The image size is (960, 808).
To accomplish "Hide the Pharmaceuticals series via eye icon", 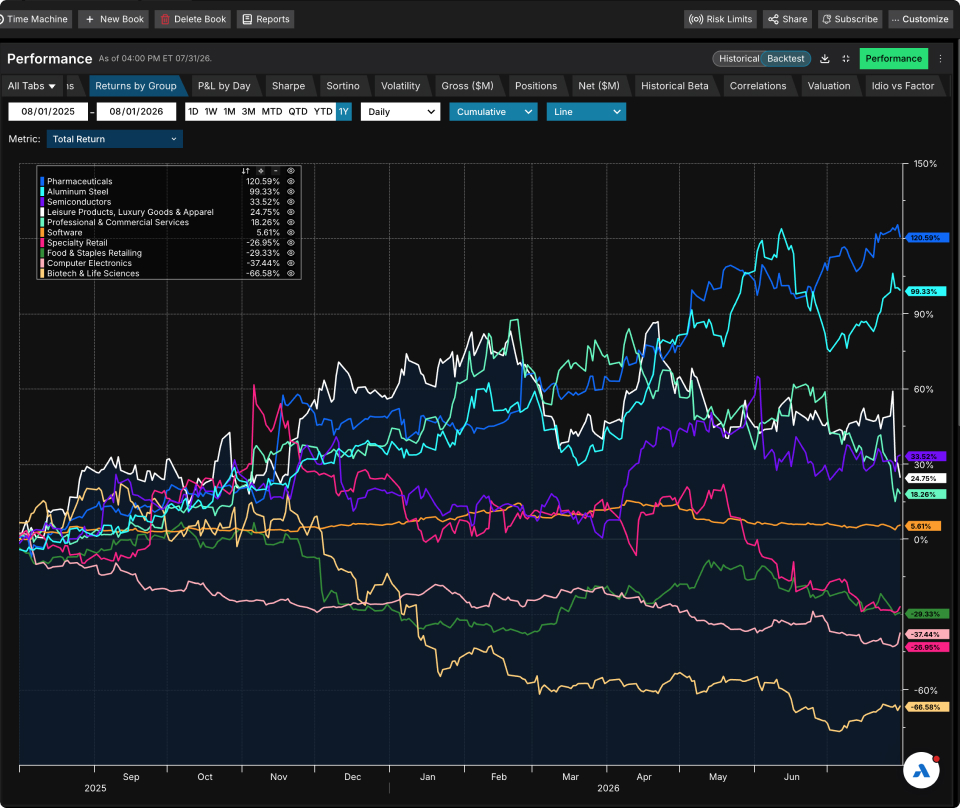I will (291, 181).
